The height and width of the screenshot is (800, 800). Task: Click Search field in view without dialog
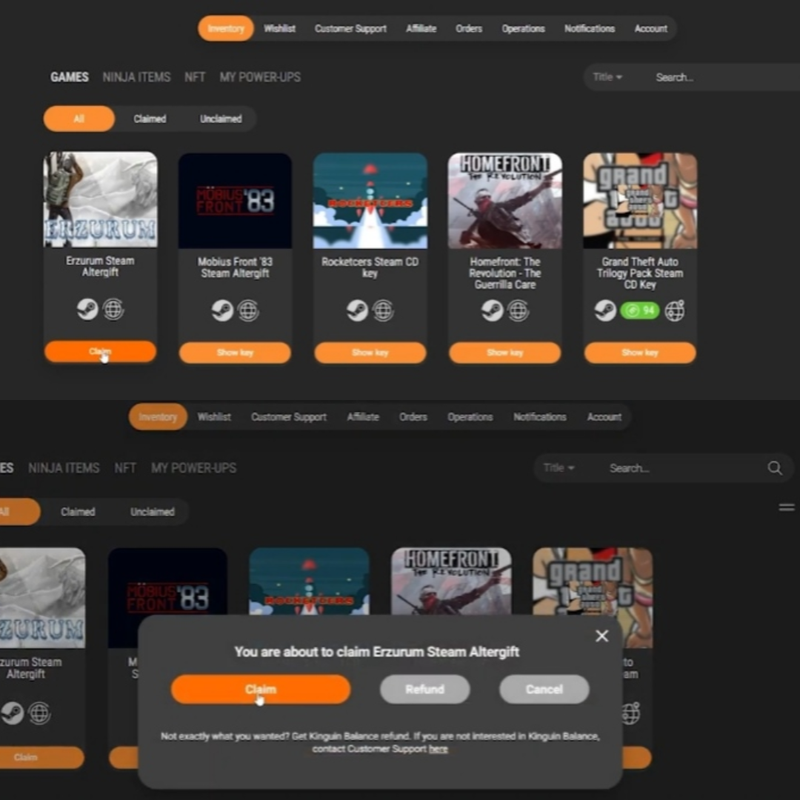click(727, 77)
